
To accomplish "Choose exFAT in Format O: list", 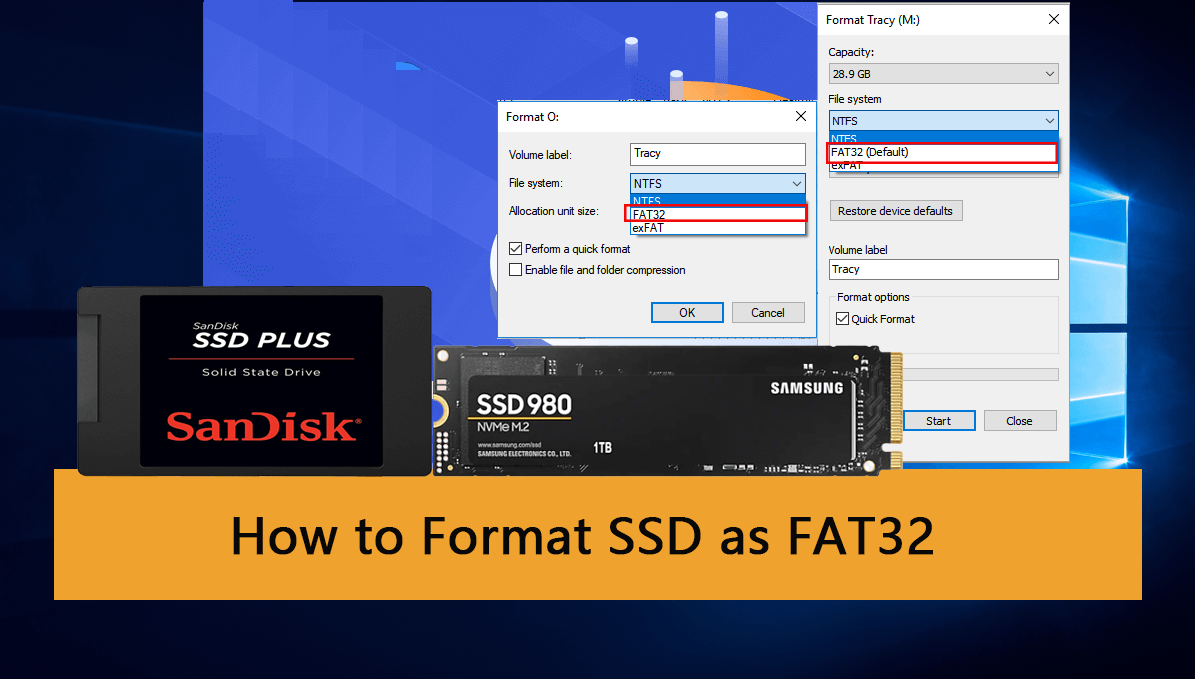I will click(717, 228).
